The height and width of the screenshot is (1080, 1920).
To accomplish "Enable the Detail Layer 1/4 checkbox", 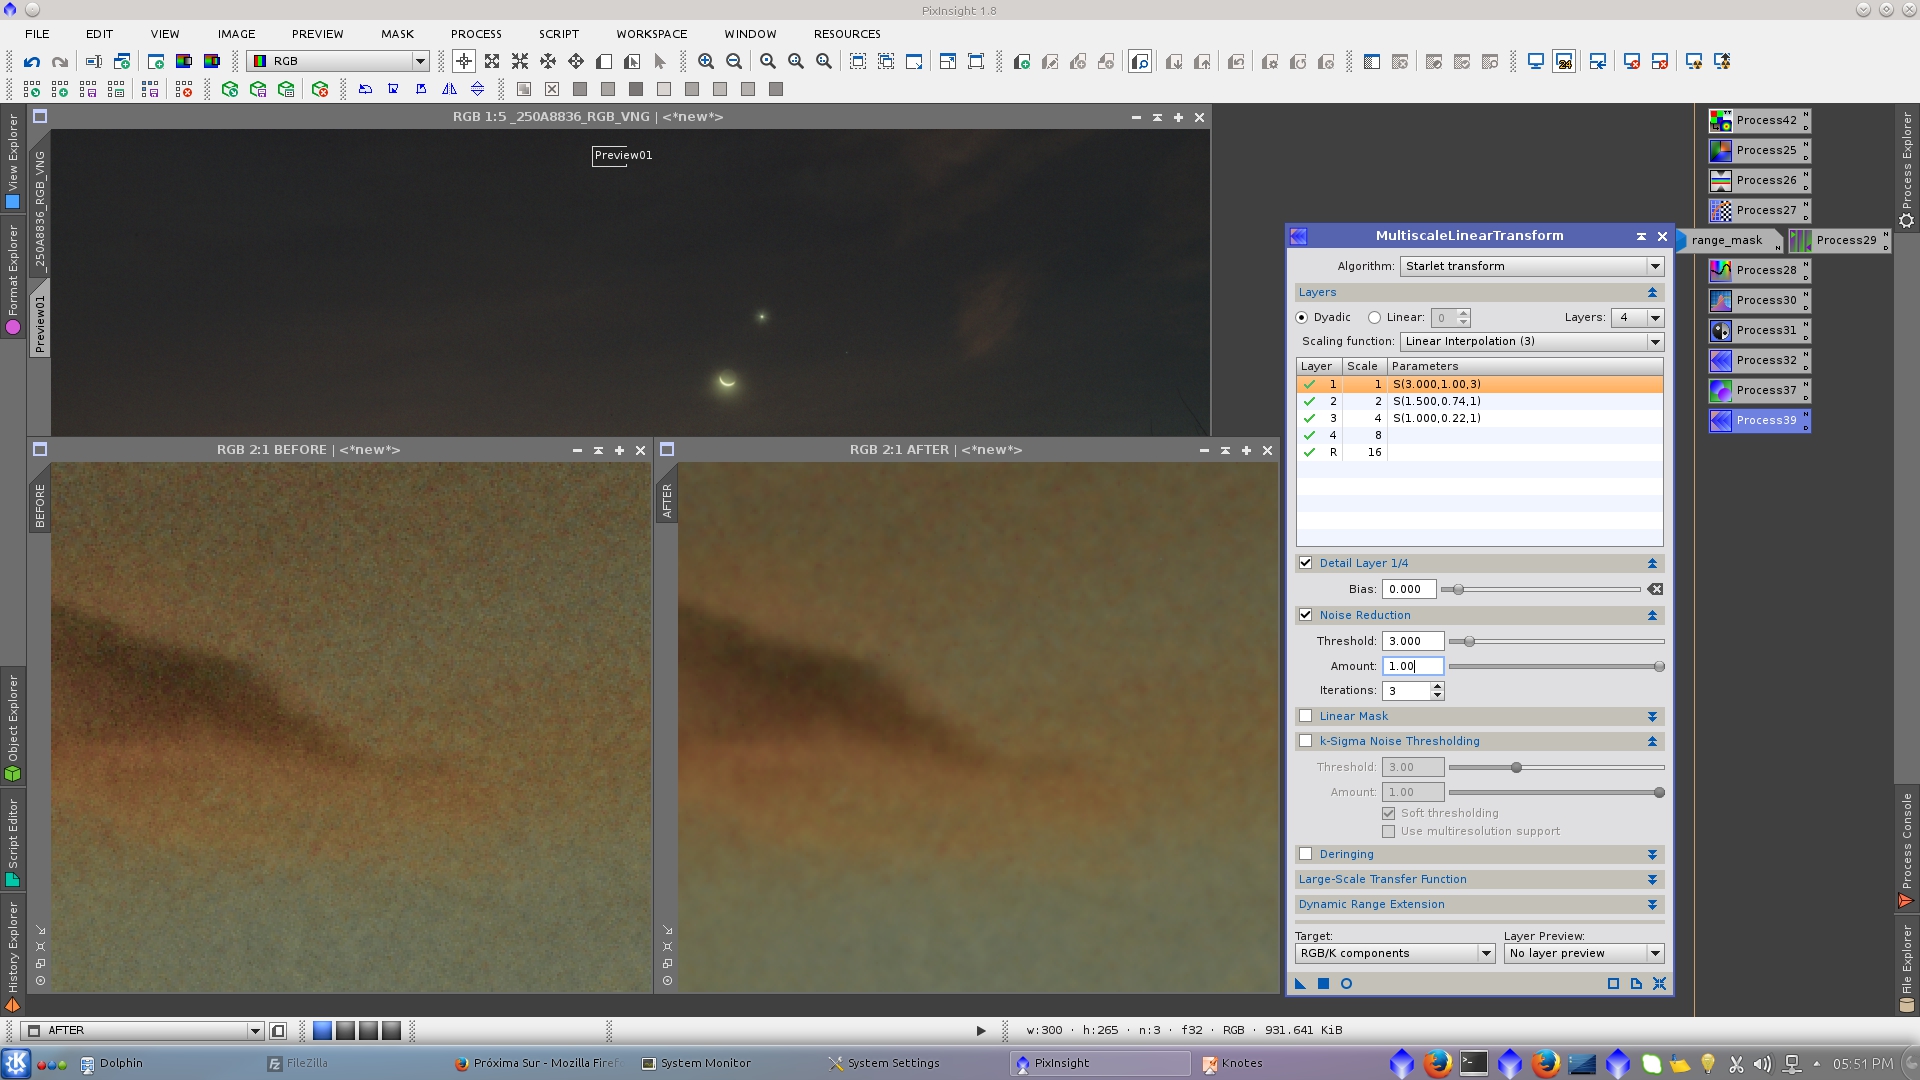I will click(1305, 563).
